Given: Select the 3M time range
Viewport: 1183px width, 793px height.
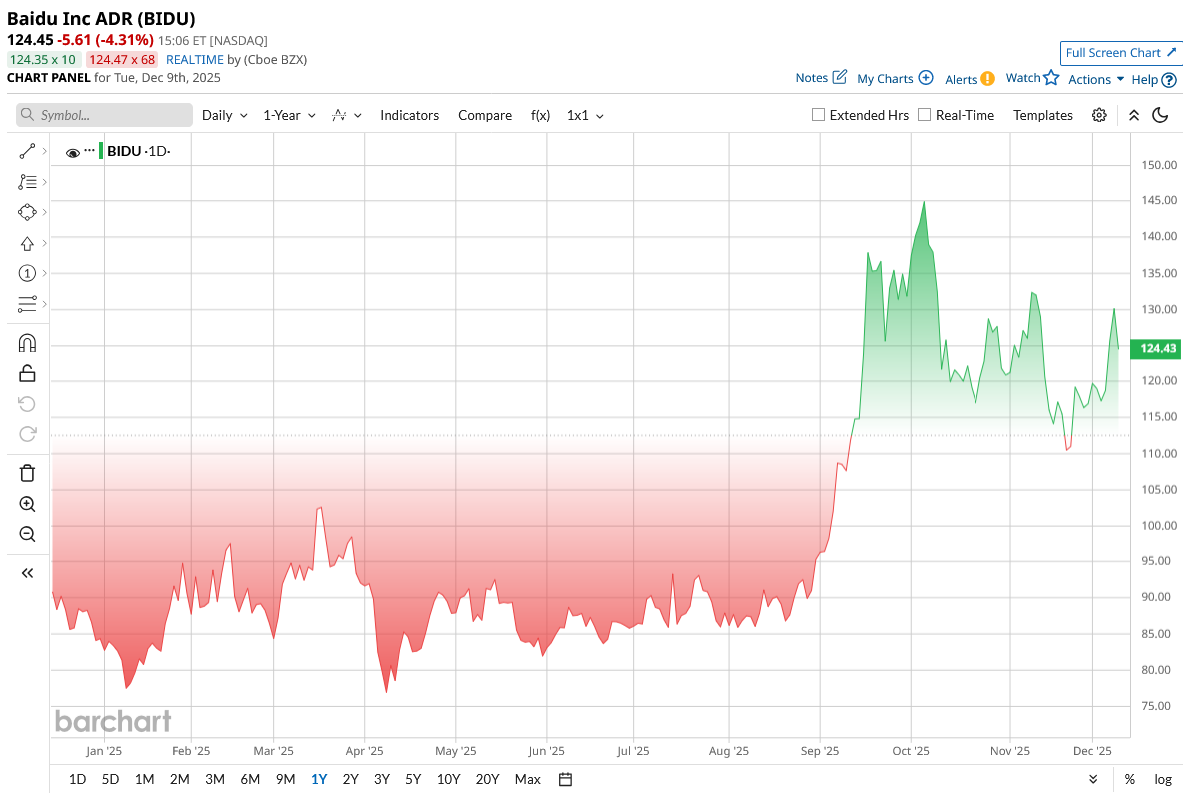Looking at the screenshot, I should 215,779.
